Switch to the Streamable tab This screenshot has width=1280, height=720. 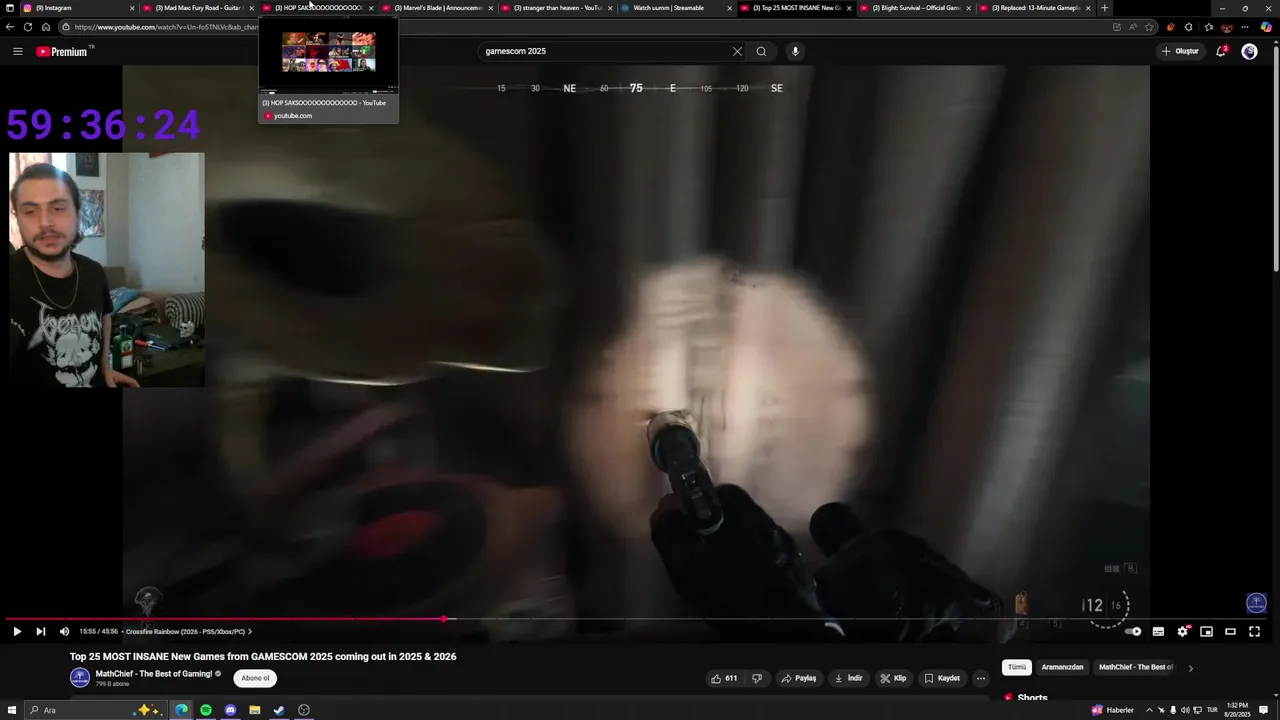pos(677,8)
